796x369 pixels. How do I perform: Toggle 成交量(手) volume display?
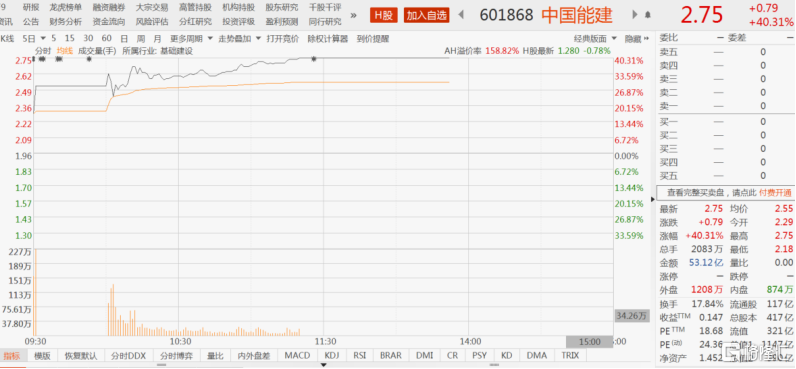pos(97,51)
